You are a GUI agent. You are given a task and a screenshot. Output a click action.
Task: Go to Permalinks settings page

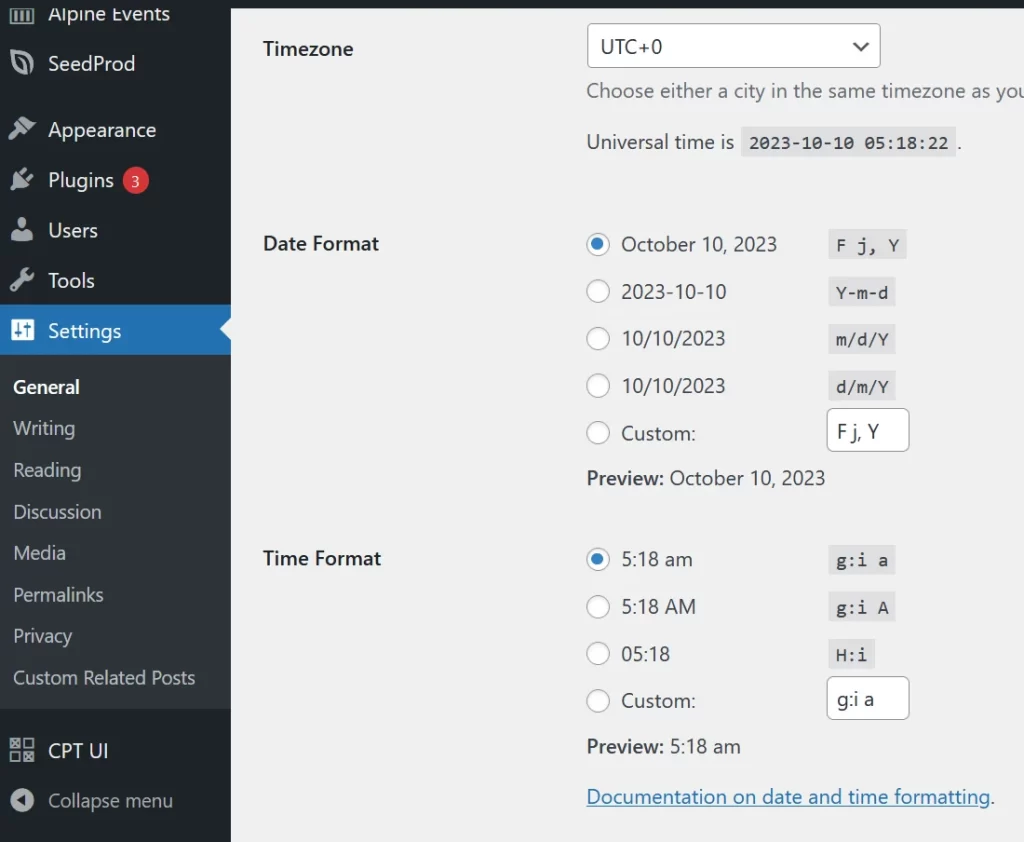tap(58, 594)
